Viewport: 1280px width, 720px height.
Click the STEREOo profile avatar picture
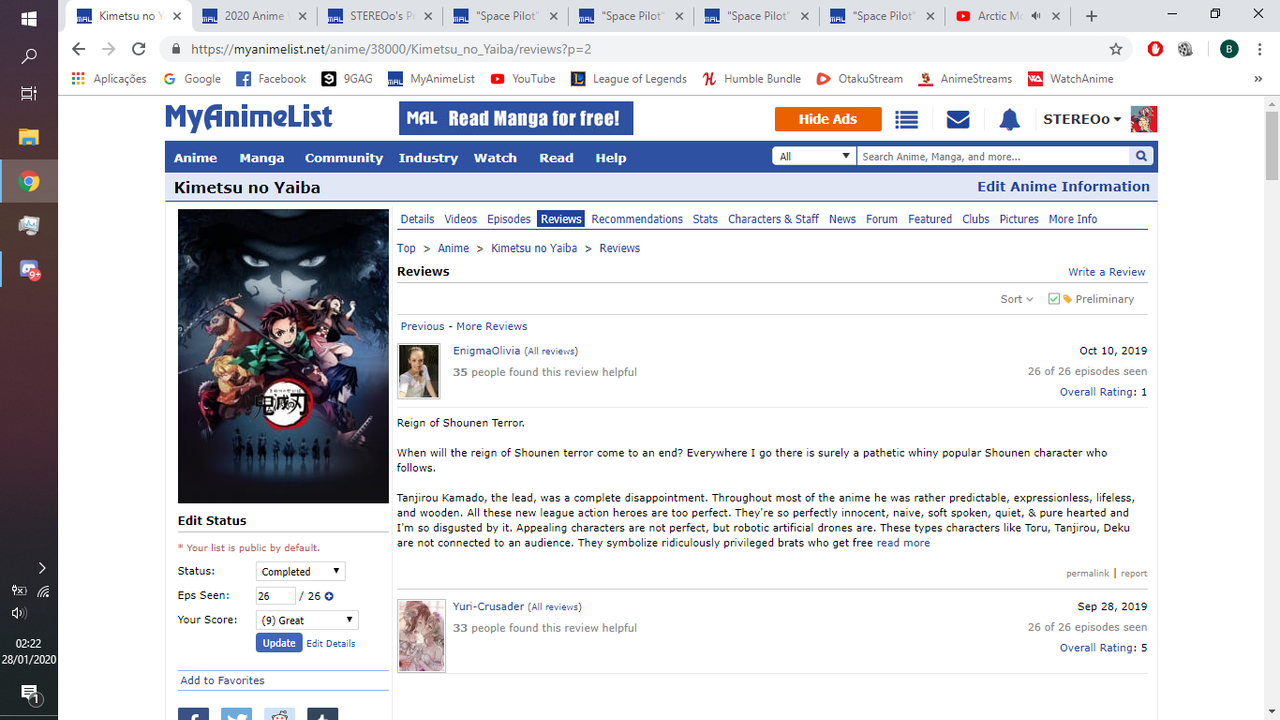pyautogui.click(x=1144, y=119)
